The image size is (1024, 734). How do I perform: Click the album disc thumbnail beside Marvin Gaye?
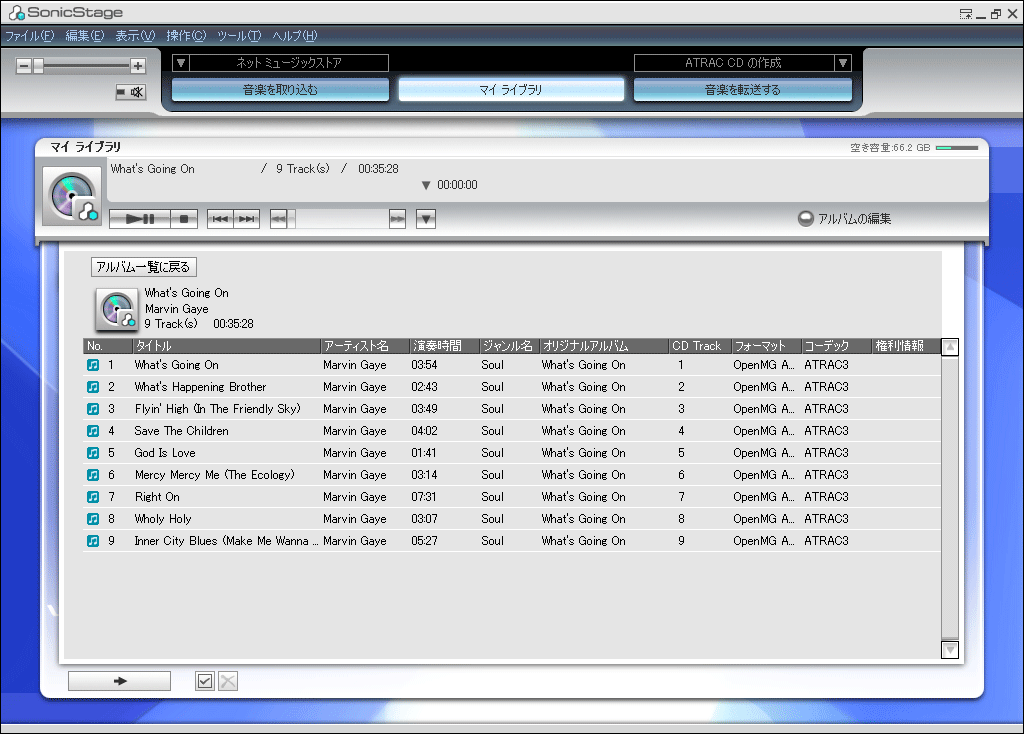[x=116, y=309]
